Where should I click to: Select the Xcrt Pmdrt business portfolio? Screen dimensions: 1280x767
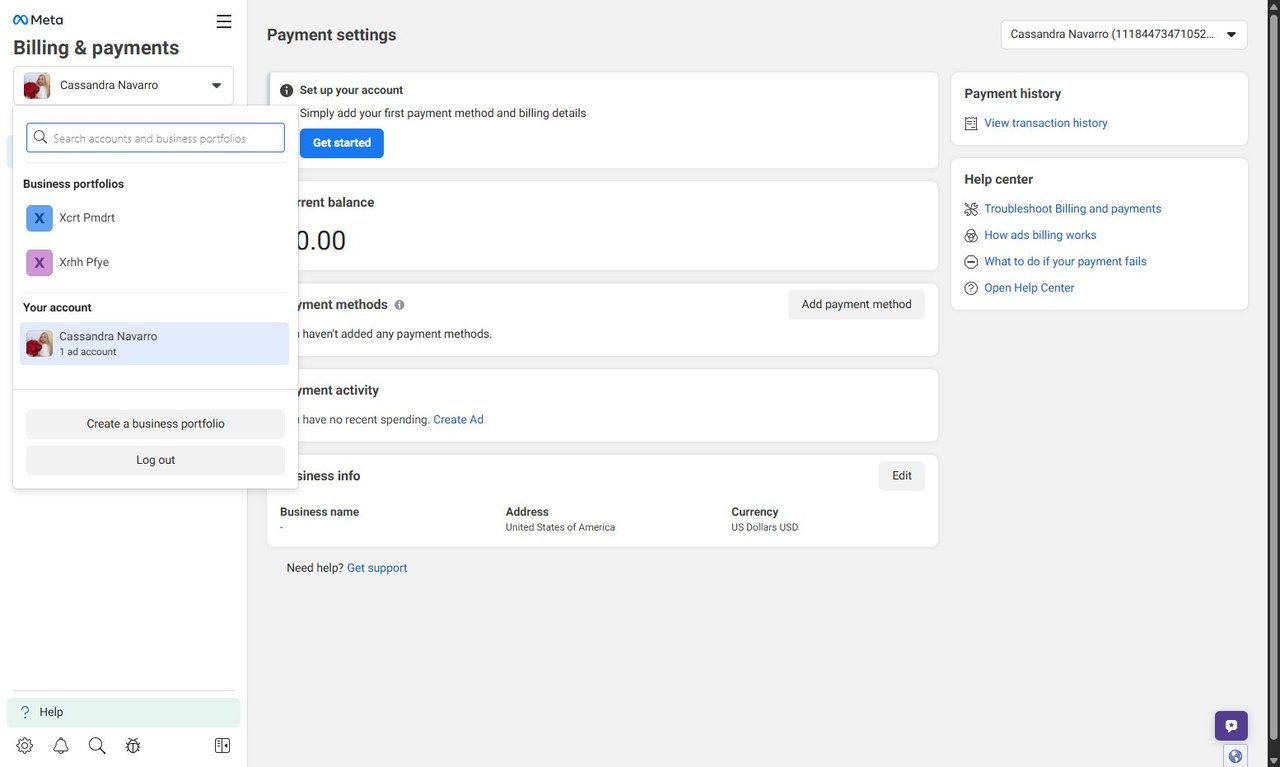(x=154, y=218)
